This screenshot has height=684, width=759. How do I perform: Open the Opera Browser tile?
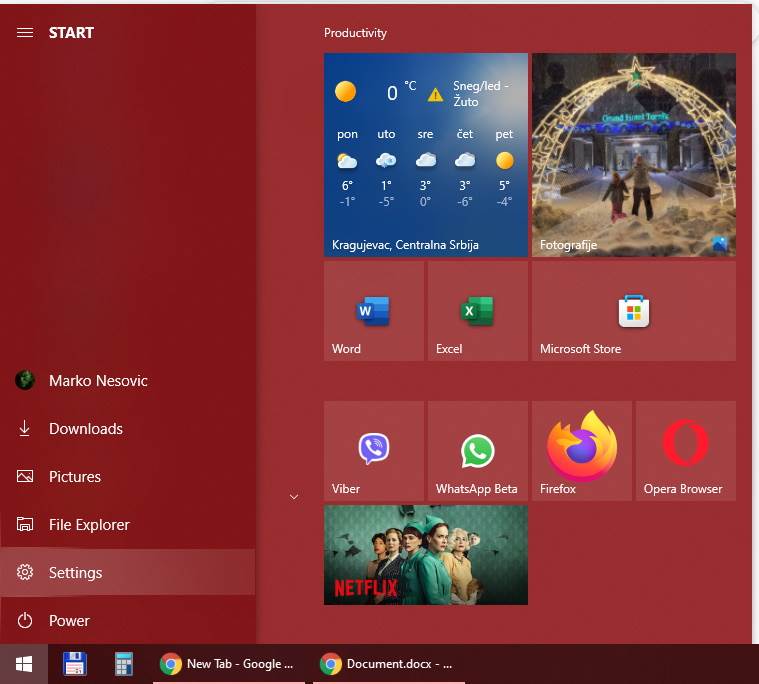[686, 451]
